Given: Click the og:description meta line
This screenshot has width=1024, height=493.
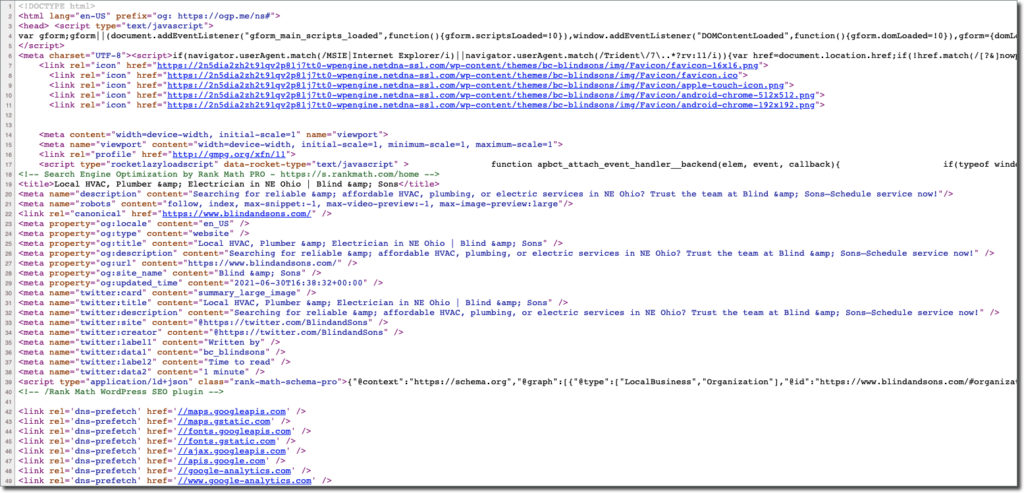Looking at the screenshot, I should point(506,253).
